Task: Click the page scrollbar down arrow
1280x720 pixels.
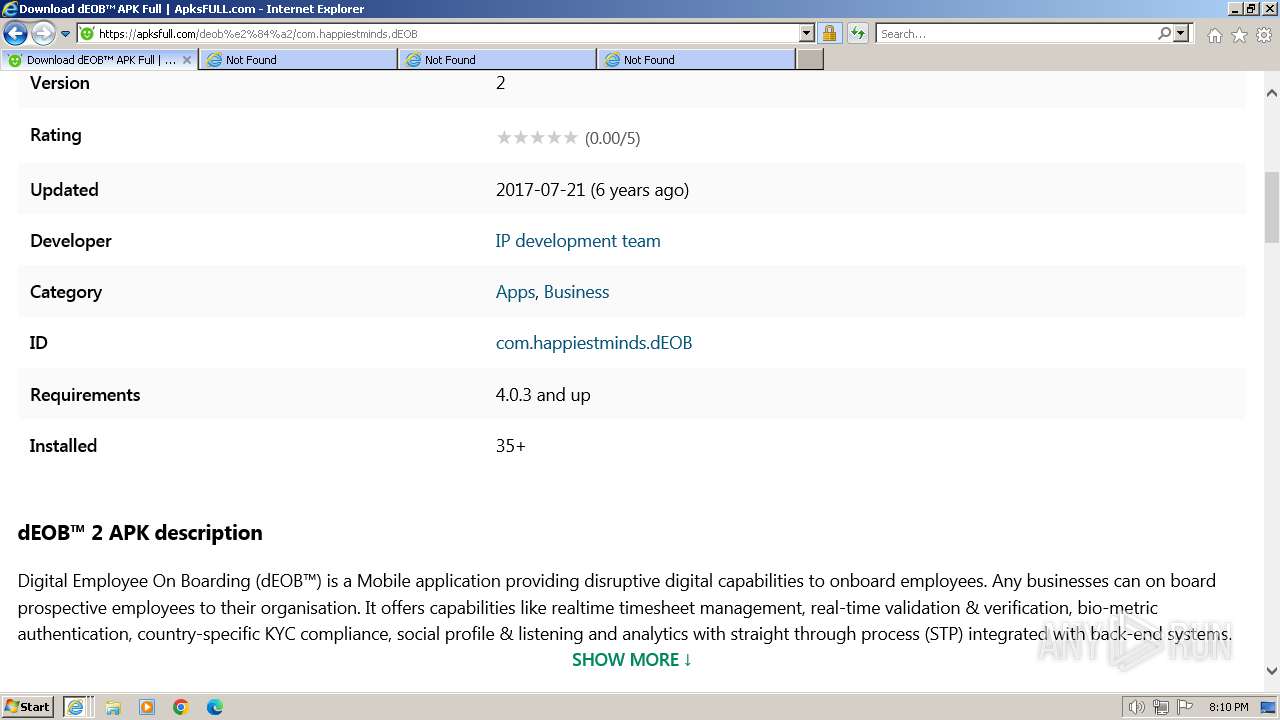Action: [x=1272, y=671]
